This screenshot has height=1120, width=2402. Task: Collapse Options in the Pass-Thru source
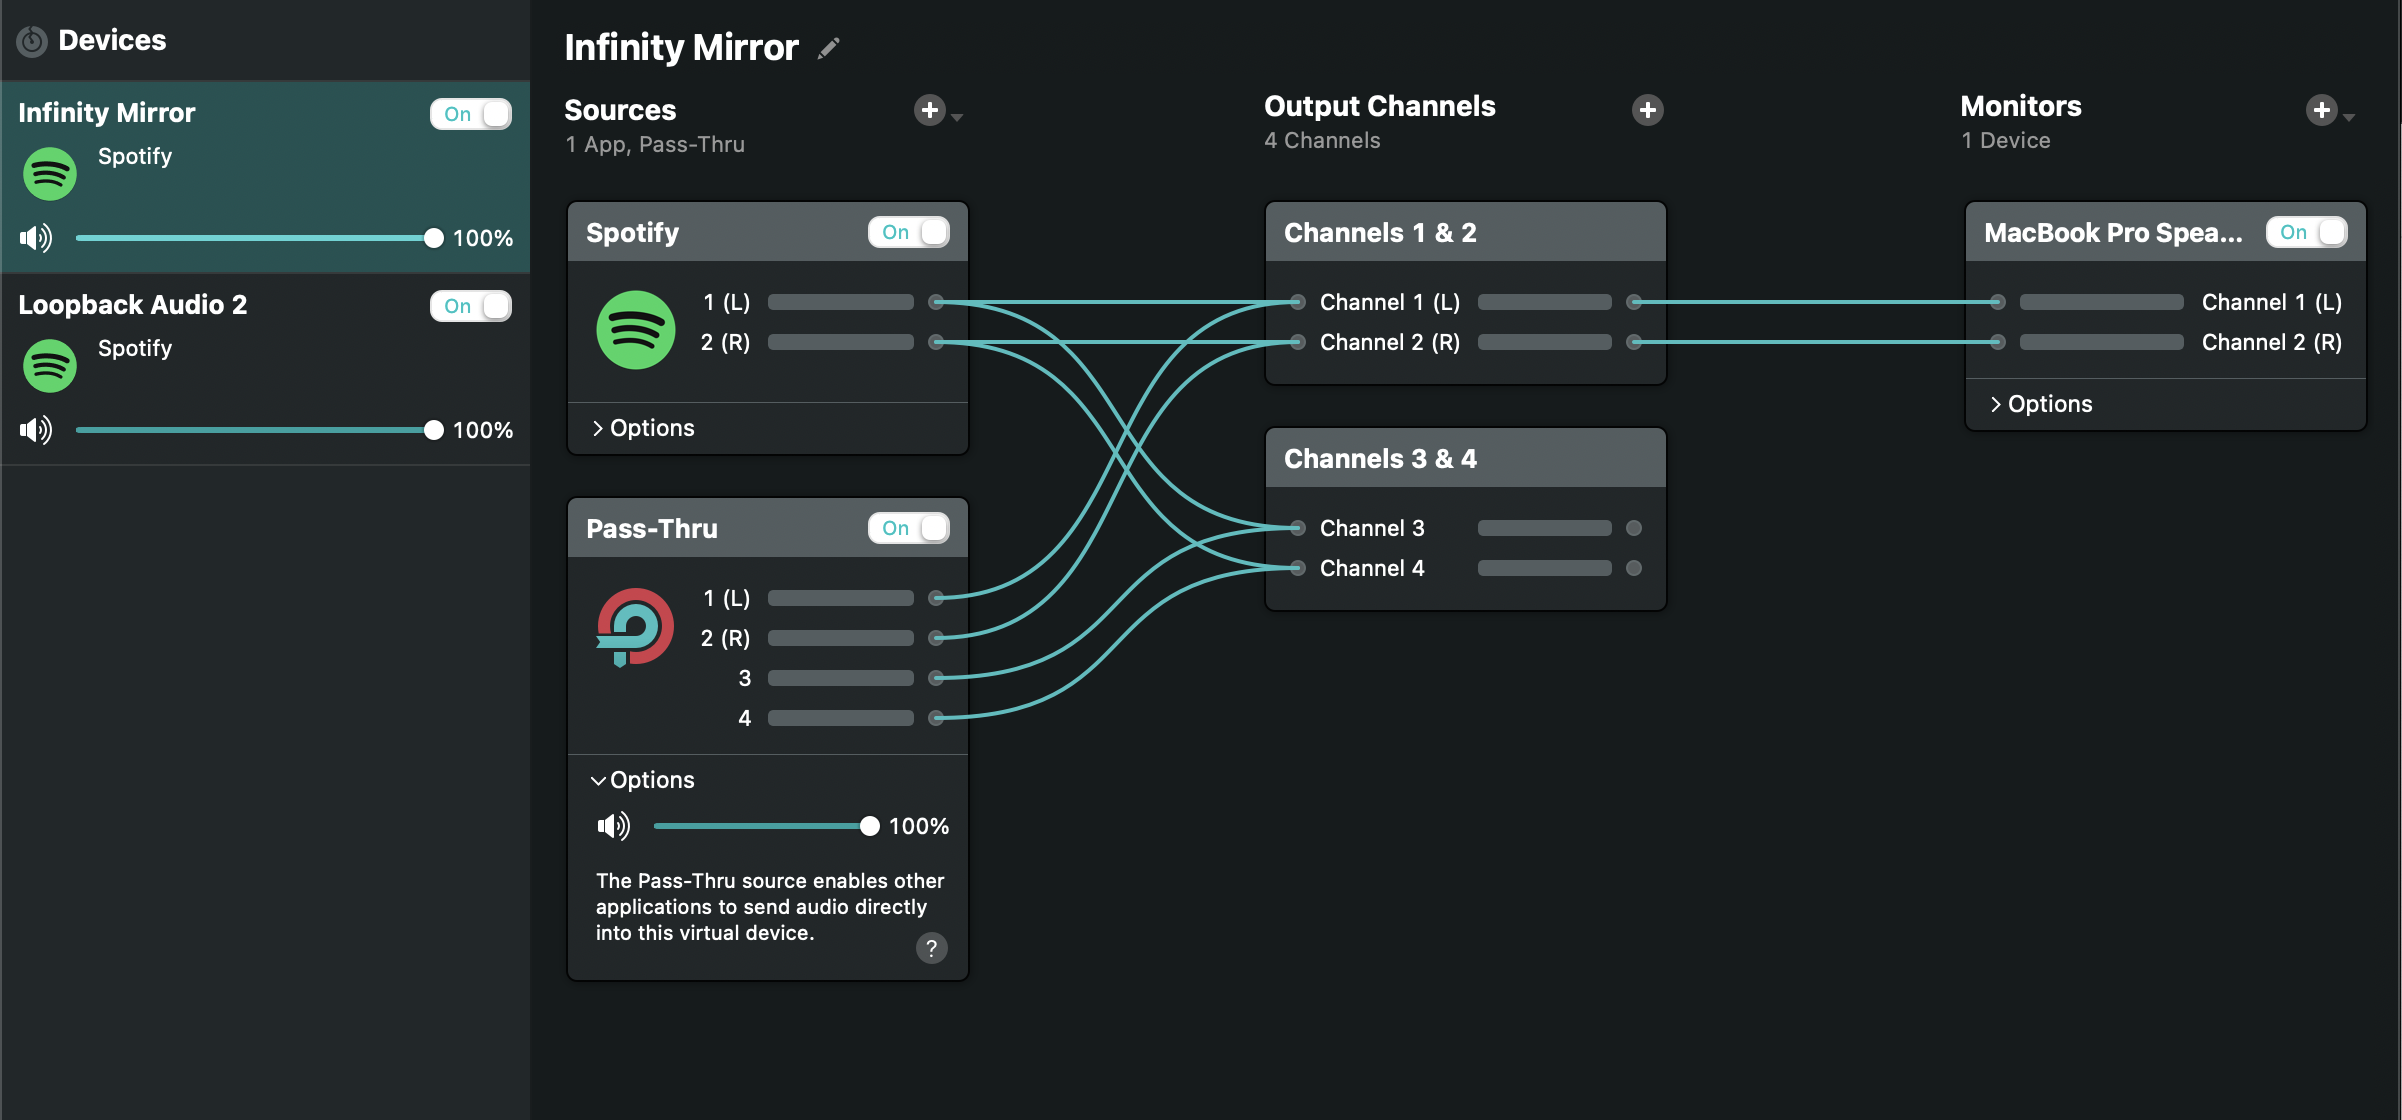pyautogui.click(x=644, y=780)
